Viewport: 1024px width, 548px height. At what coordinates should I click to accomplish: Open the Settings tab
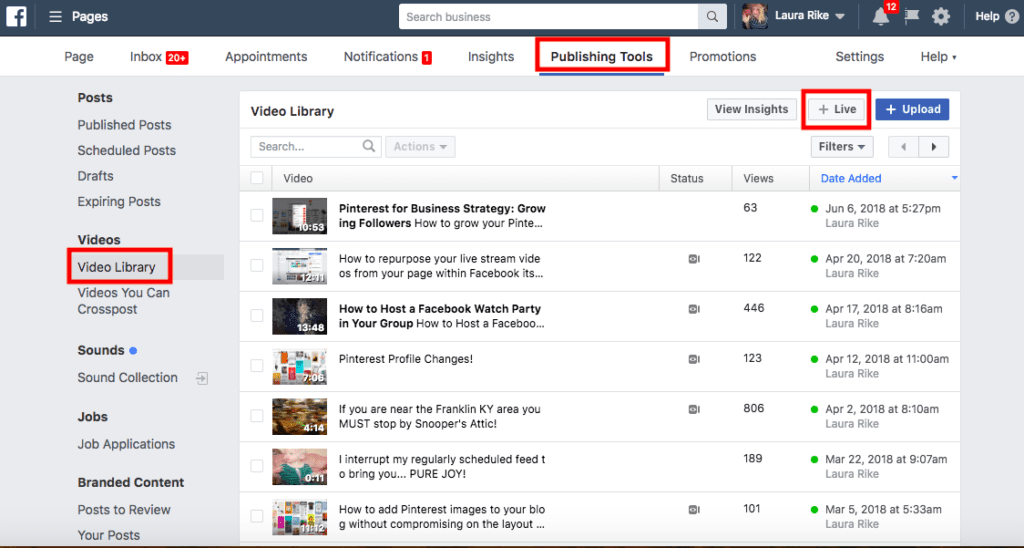point(859,57)
